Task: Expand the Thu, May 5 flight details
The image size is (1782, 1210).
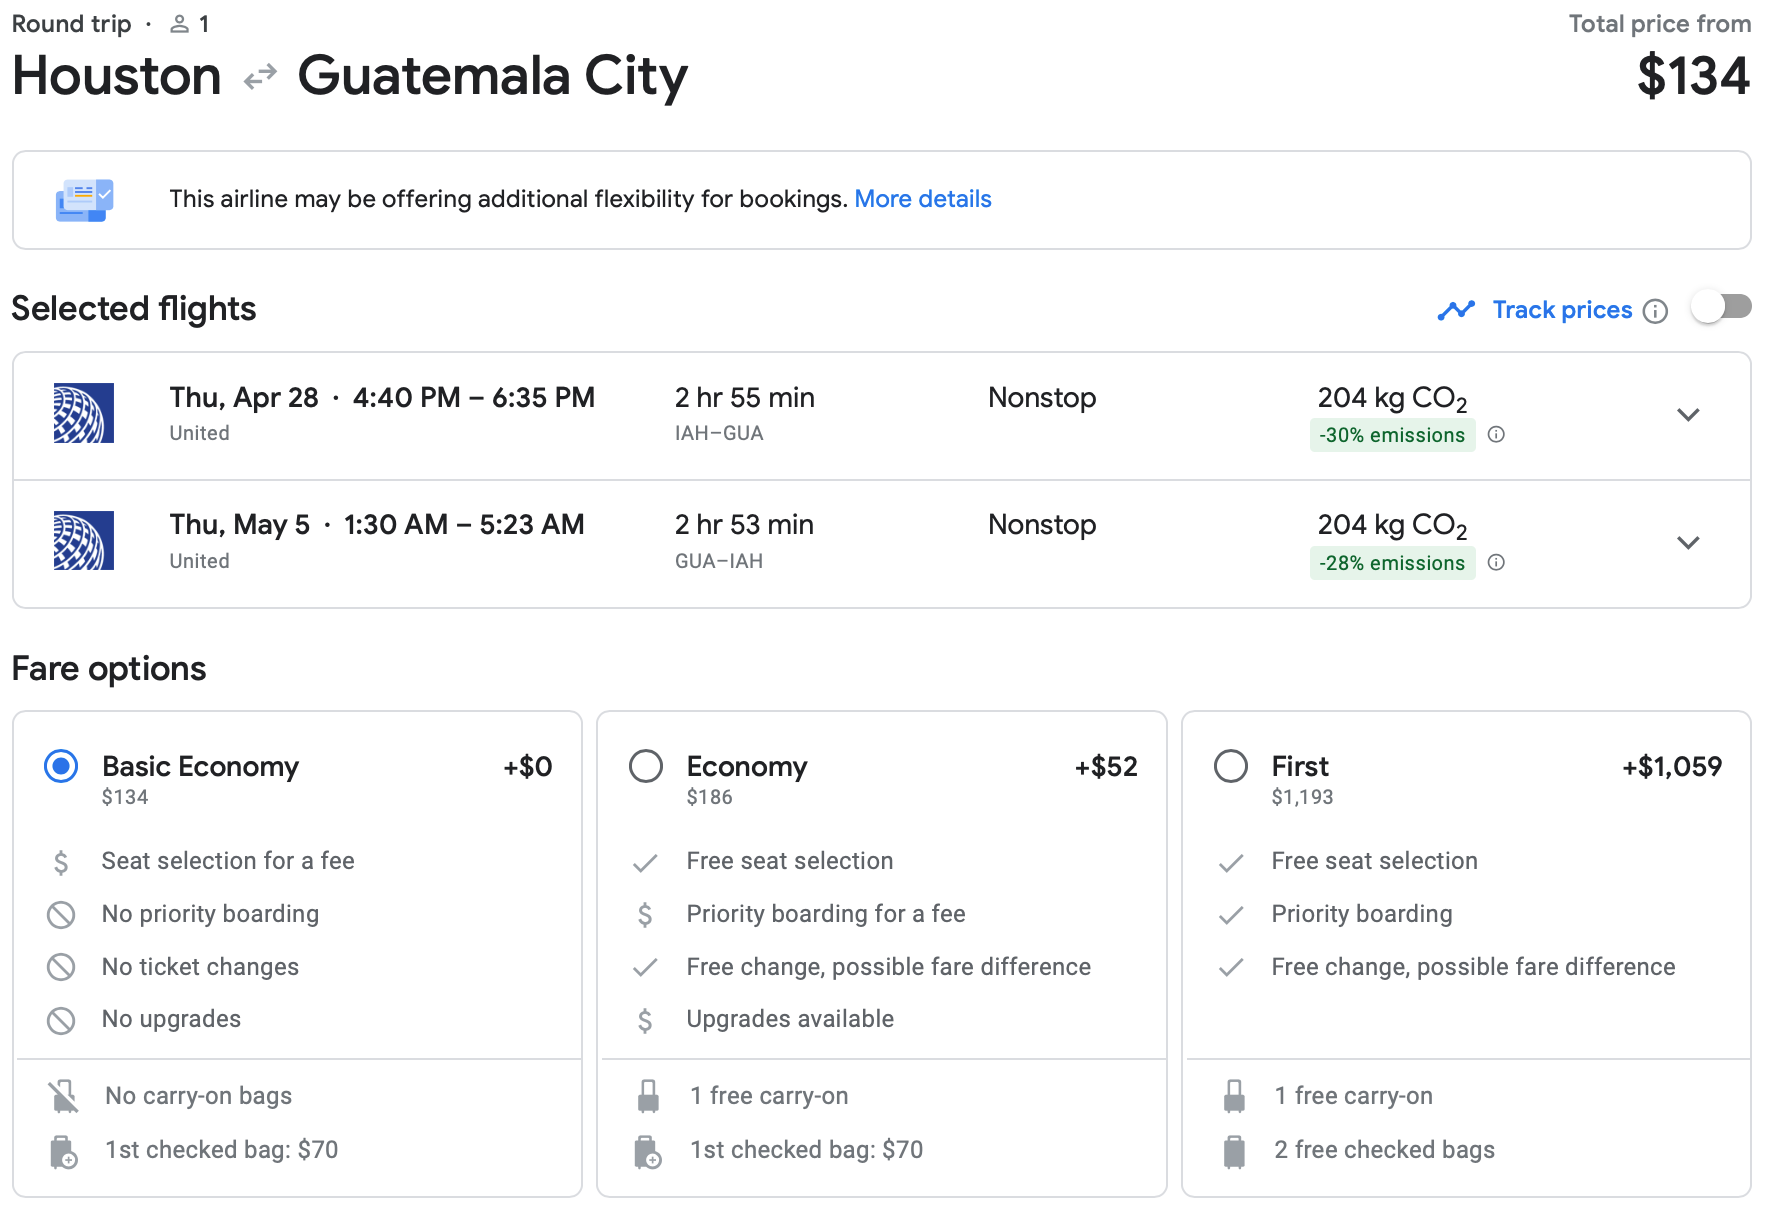Action: [x=1688, y=543]
